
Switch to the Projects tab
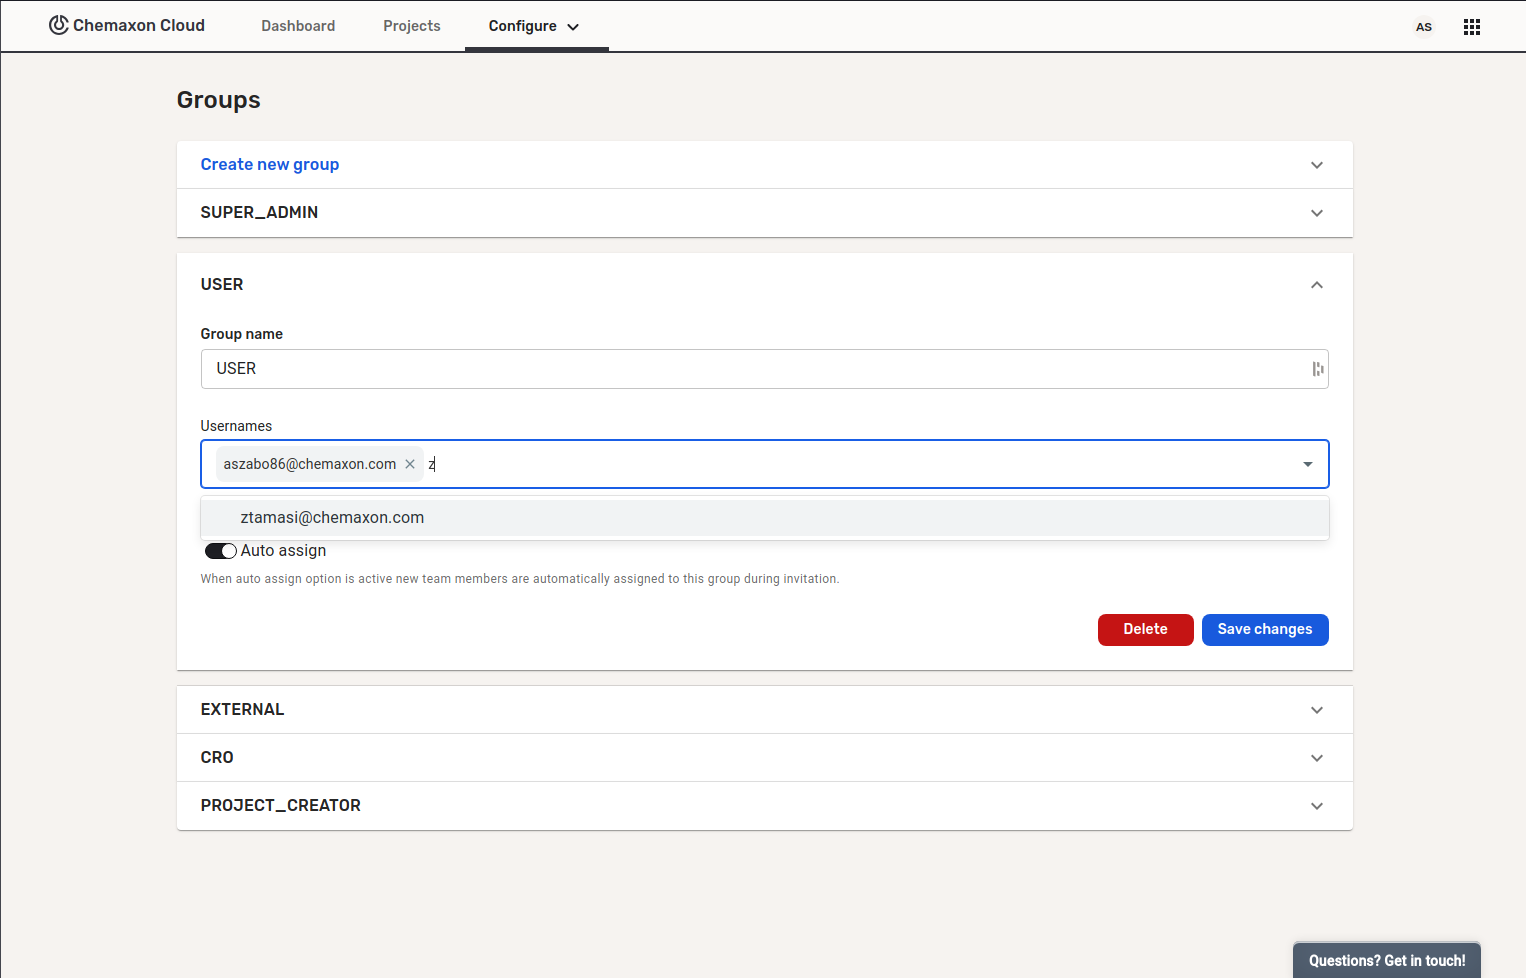coord(411,26)
